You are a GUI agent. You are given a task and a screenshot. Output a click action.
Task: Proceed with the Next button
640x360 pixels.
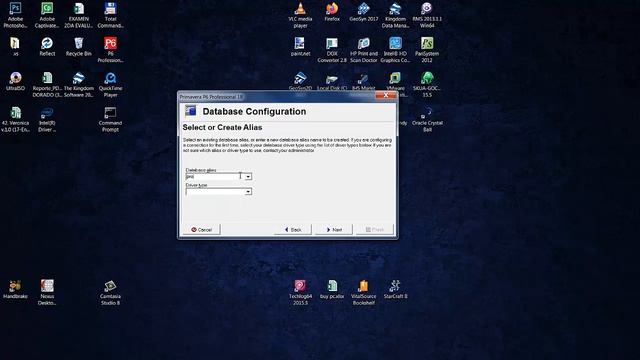334,230
